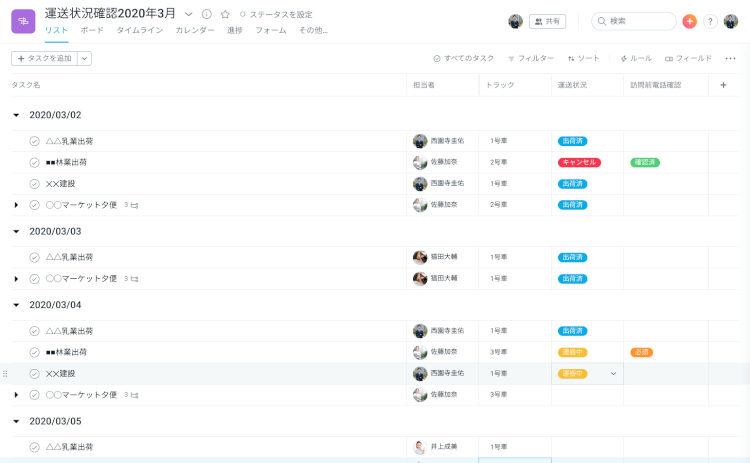Viewport: 750px width, 463px height.
Task: Switch to the ボード tab
Action: 92,31
